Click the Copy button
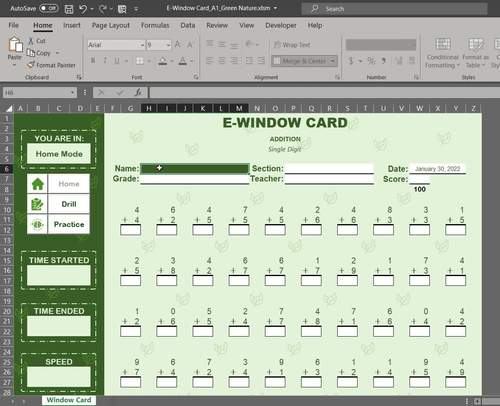The height and width of the screenshot is (406, 500). (x=39, y=53)
